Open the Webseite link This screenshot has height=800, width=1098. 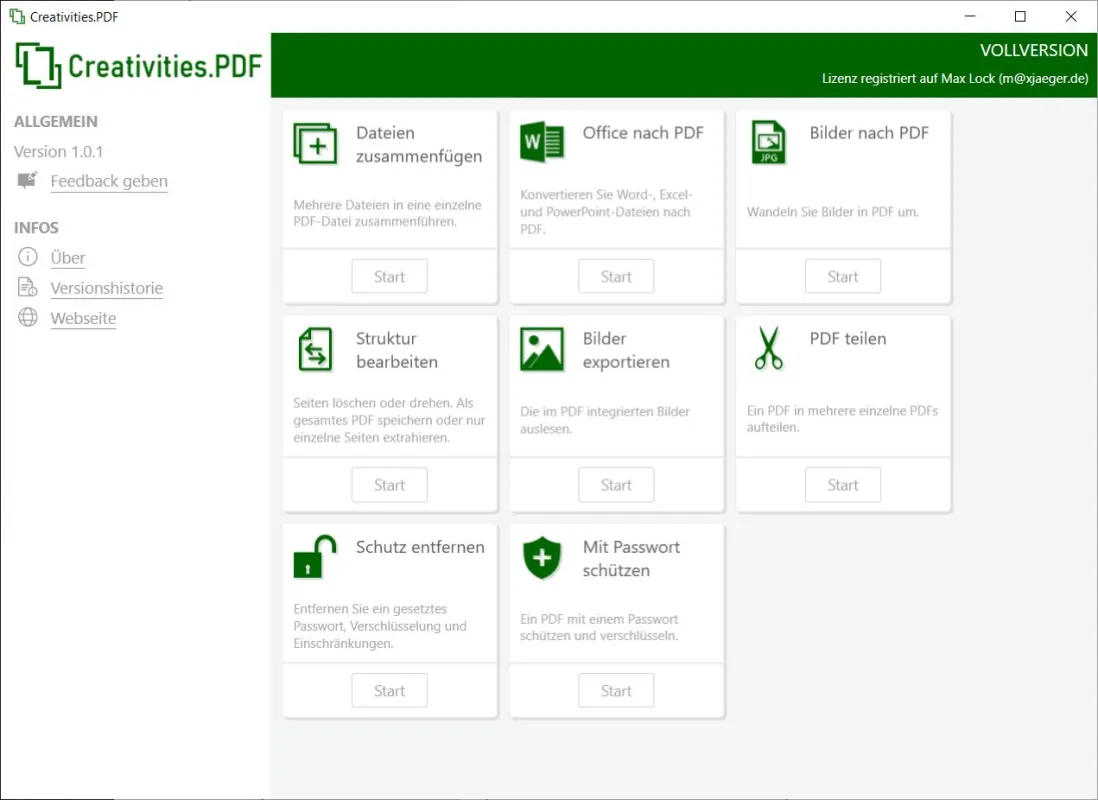coord(83,318)
